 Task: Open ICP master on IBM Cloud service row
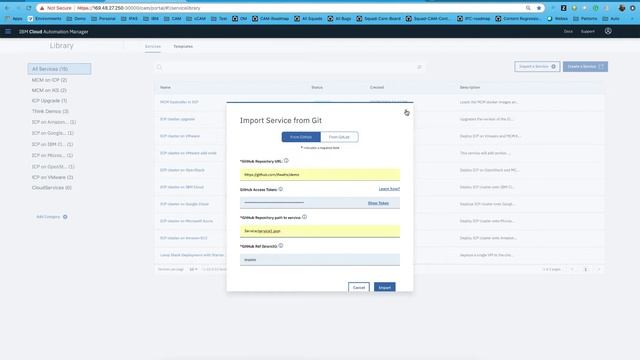pyautogui.click(x=182, y=187)
